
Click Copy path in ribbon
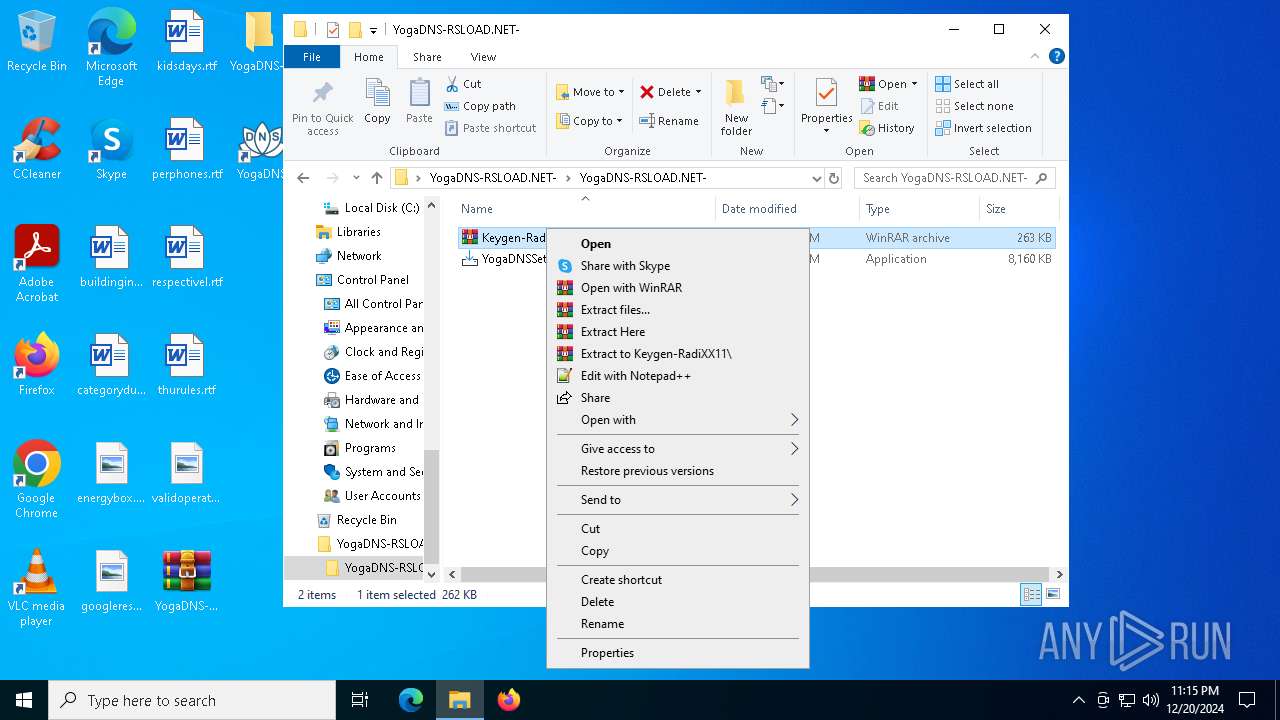[x=481, y=106]
